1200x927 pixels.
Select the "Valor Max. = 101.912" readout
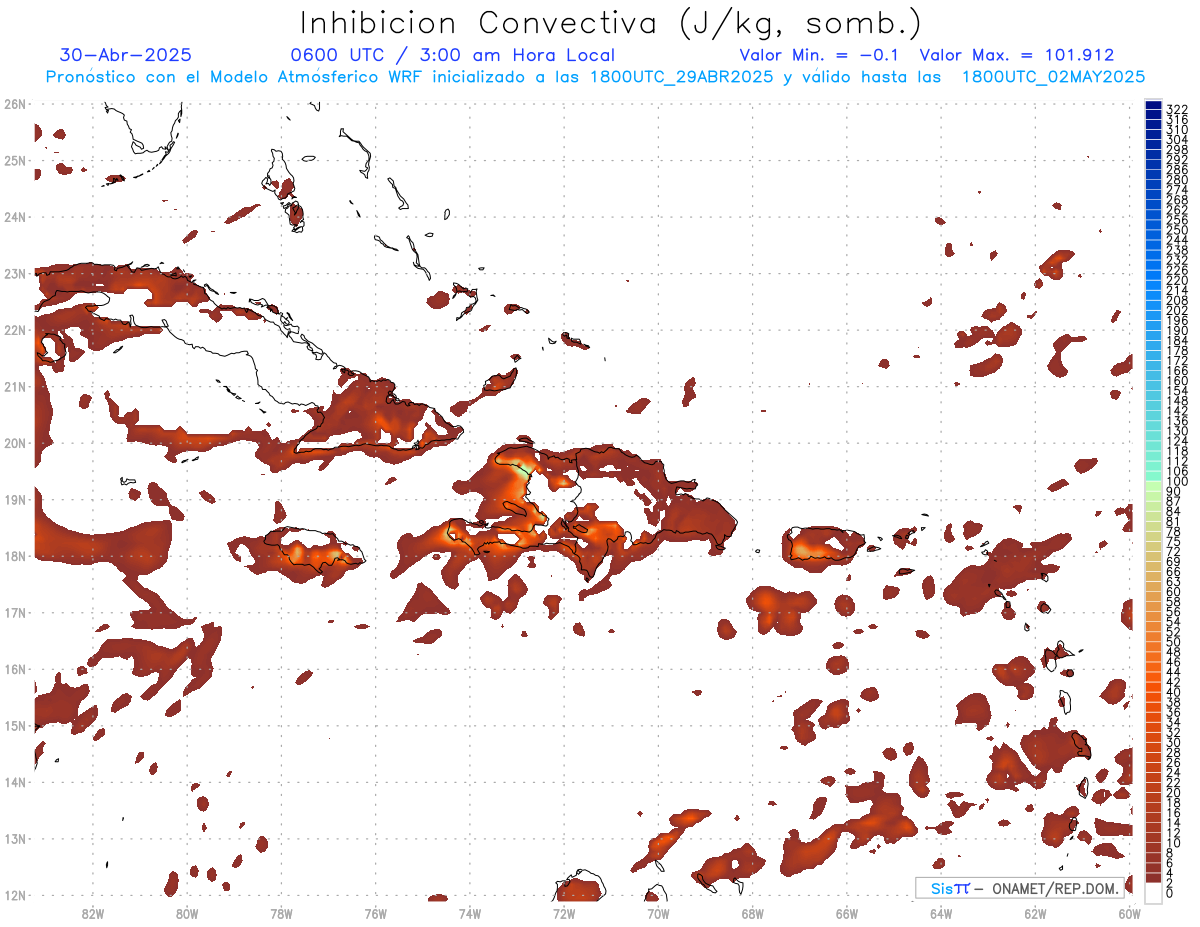point(1016,55)
